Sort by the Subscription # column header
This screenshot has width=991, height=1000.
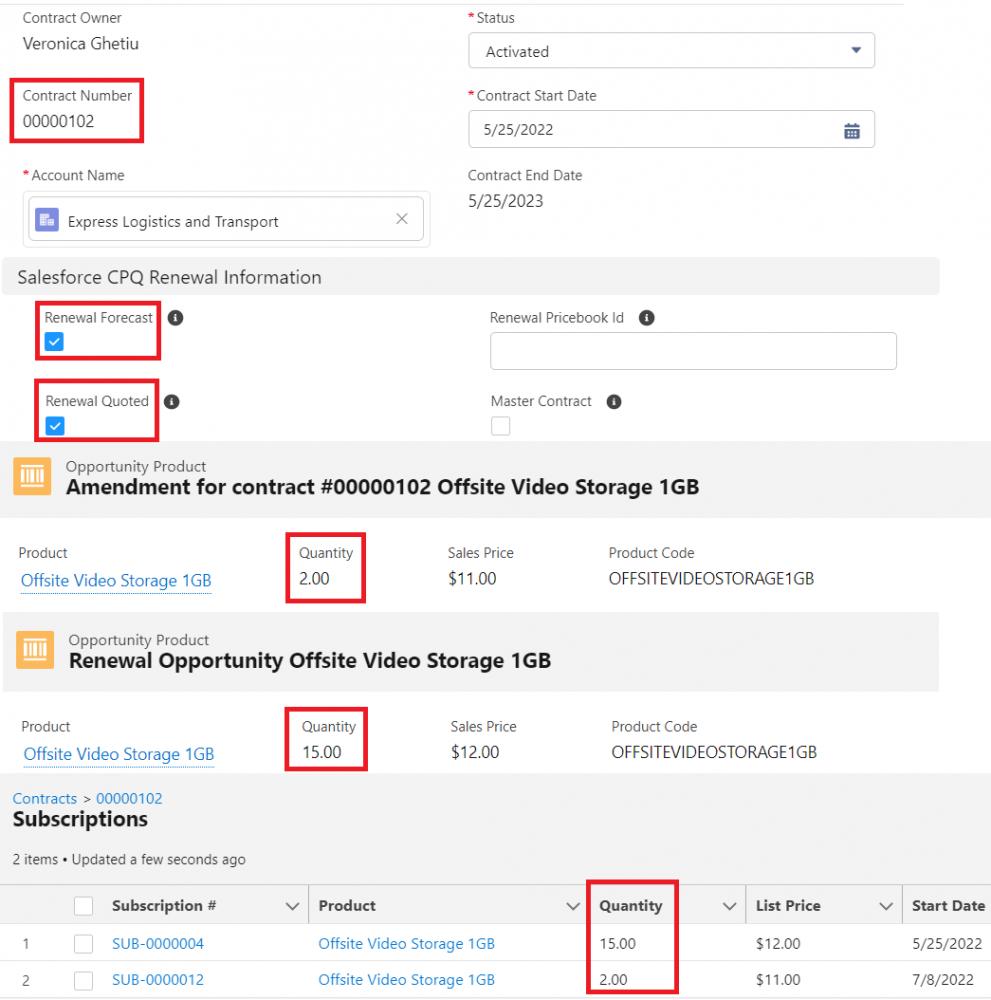[x=164, y=906]
